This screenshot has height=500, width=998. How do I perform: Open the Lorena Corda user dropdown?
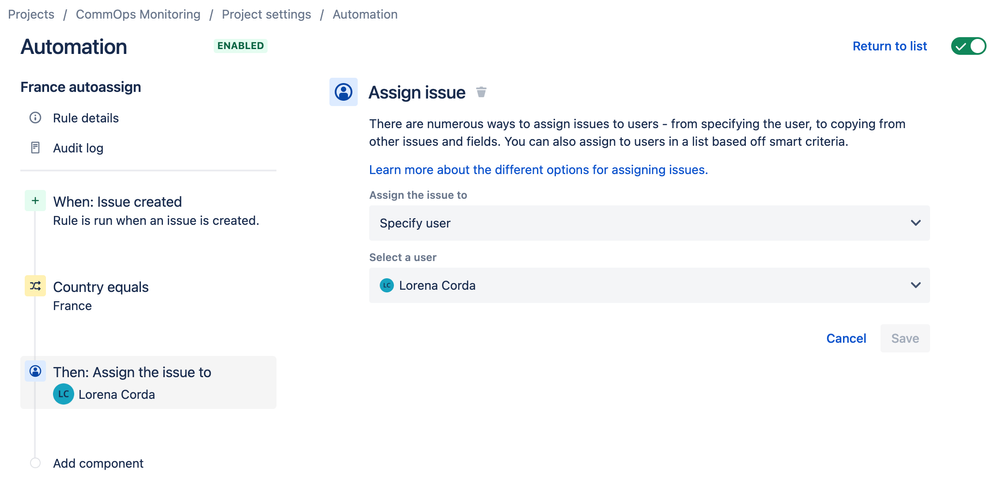click(x=649, y=286)
